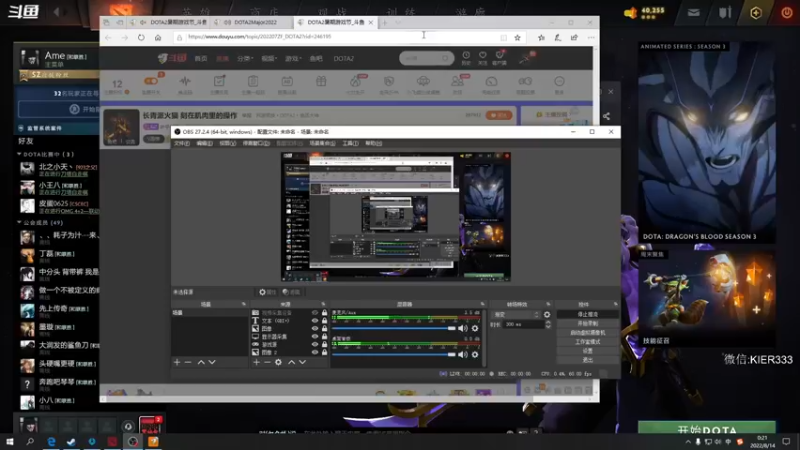Open scene transition properties gear

547,315
